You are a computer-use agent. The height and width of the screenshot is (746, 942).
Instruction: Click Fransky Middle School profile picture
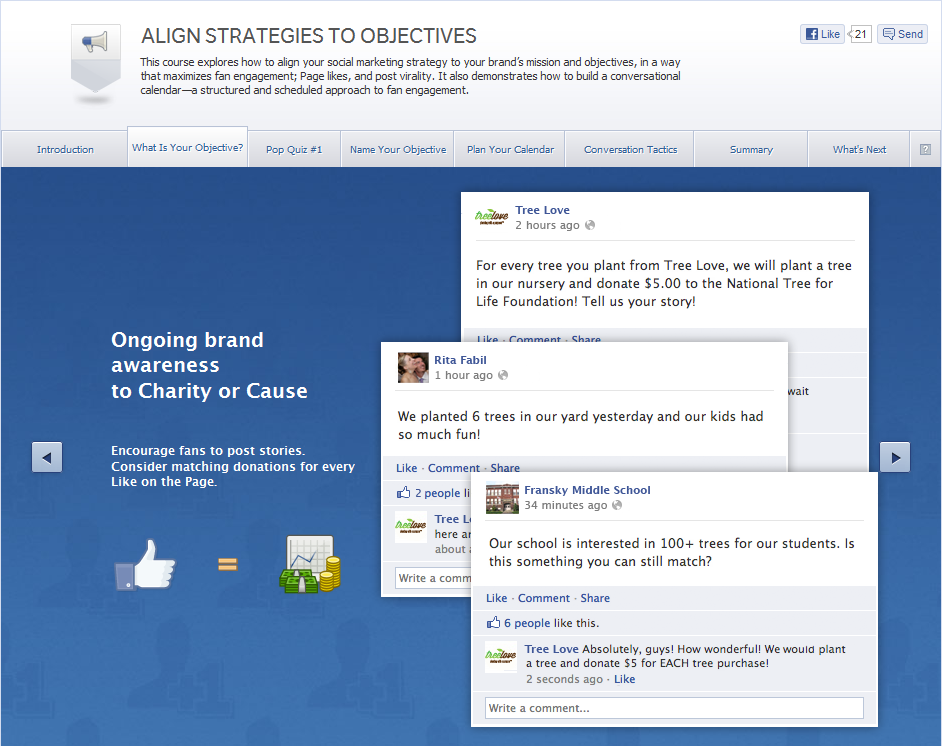point(502,498)
